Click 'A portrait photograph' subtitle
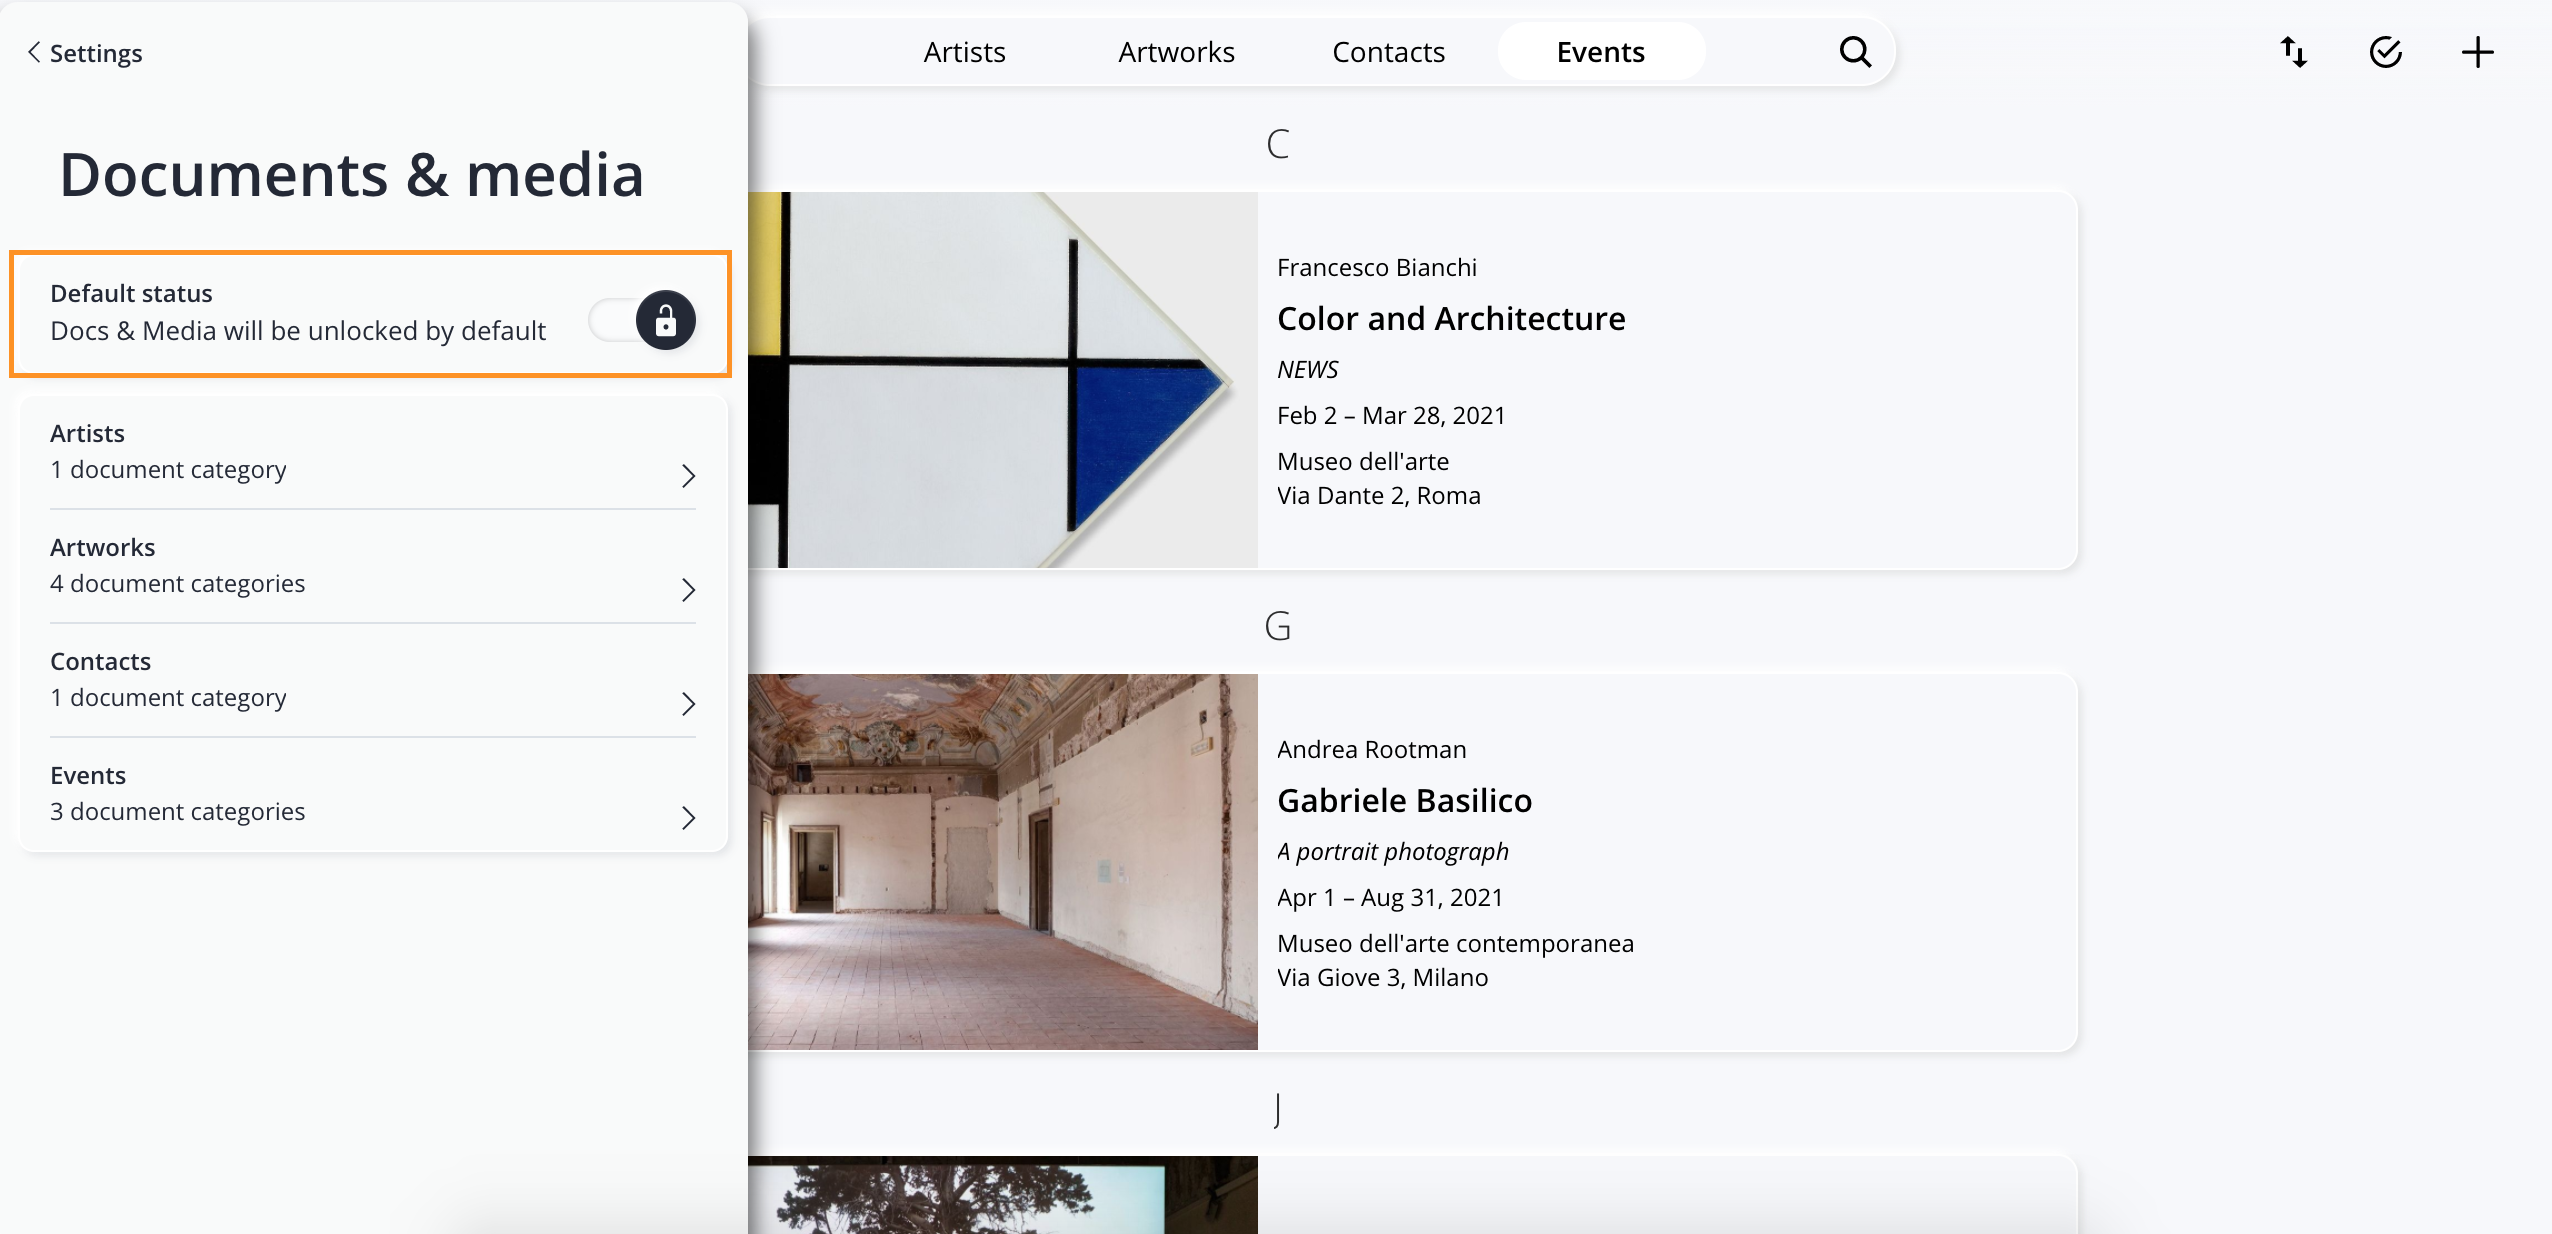2552x1234 pixels. point(1393,851)
